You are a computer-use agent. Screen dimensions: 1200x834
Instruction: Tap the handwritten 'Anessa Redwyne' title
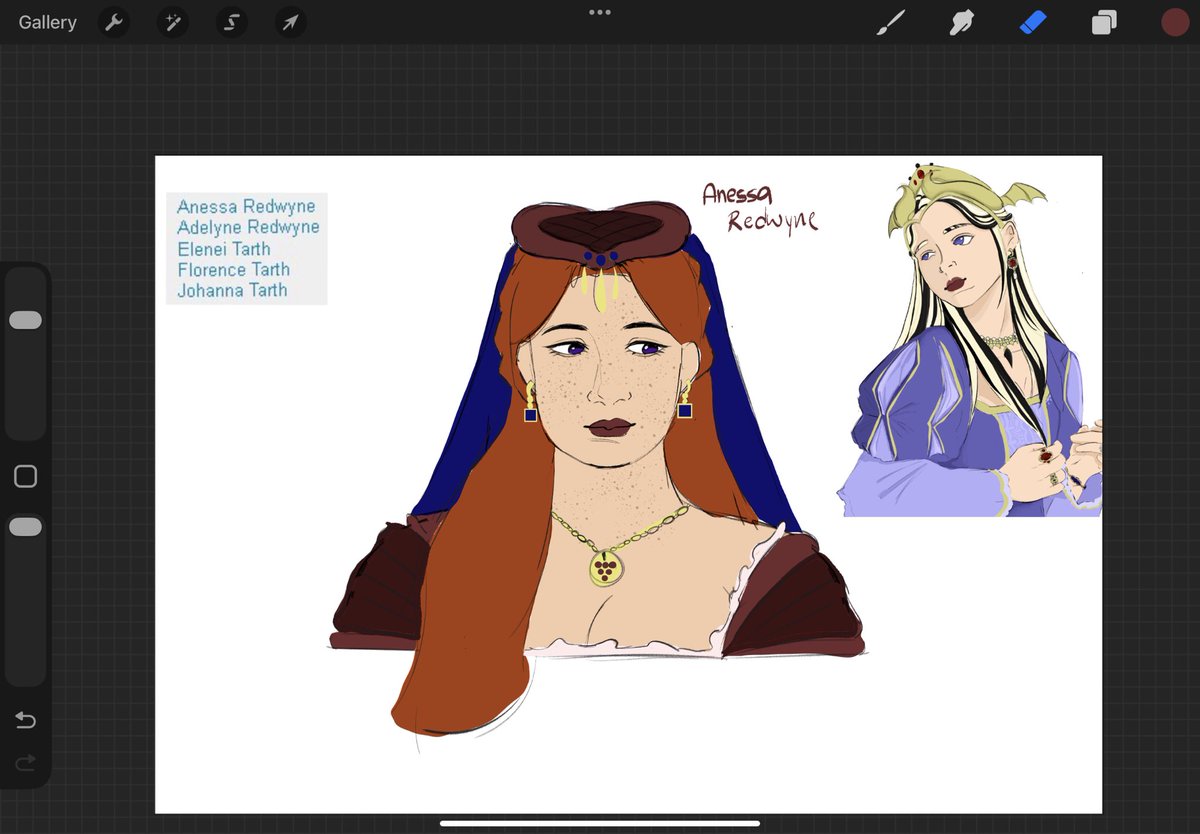click(x=759, y=208)
